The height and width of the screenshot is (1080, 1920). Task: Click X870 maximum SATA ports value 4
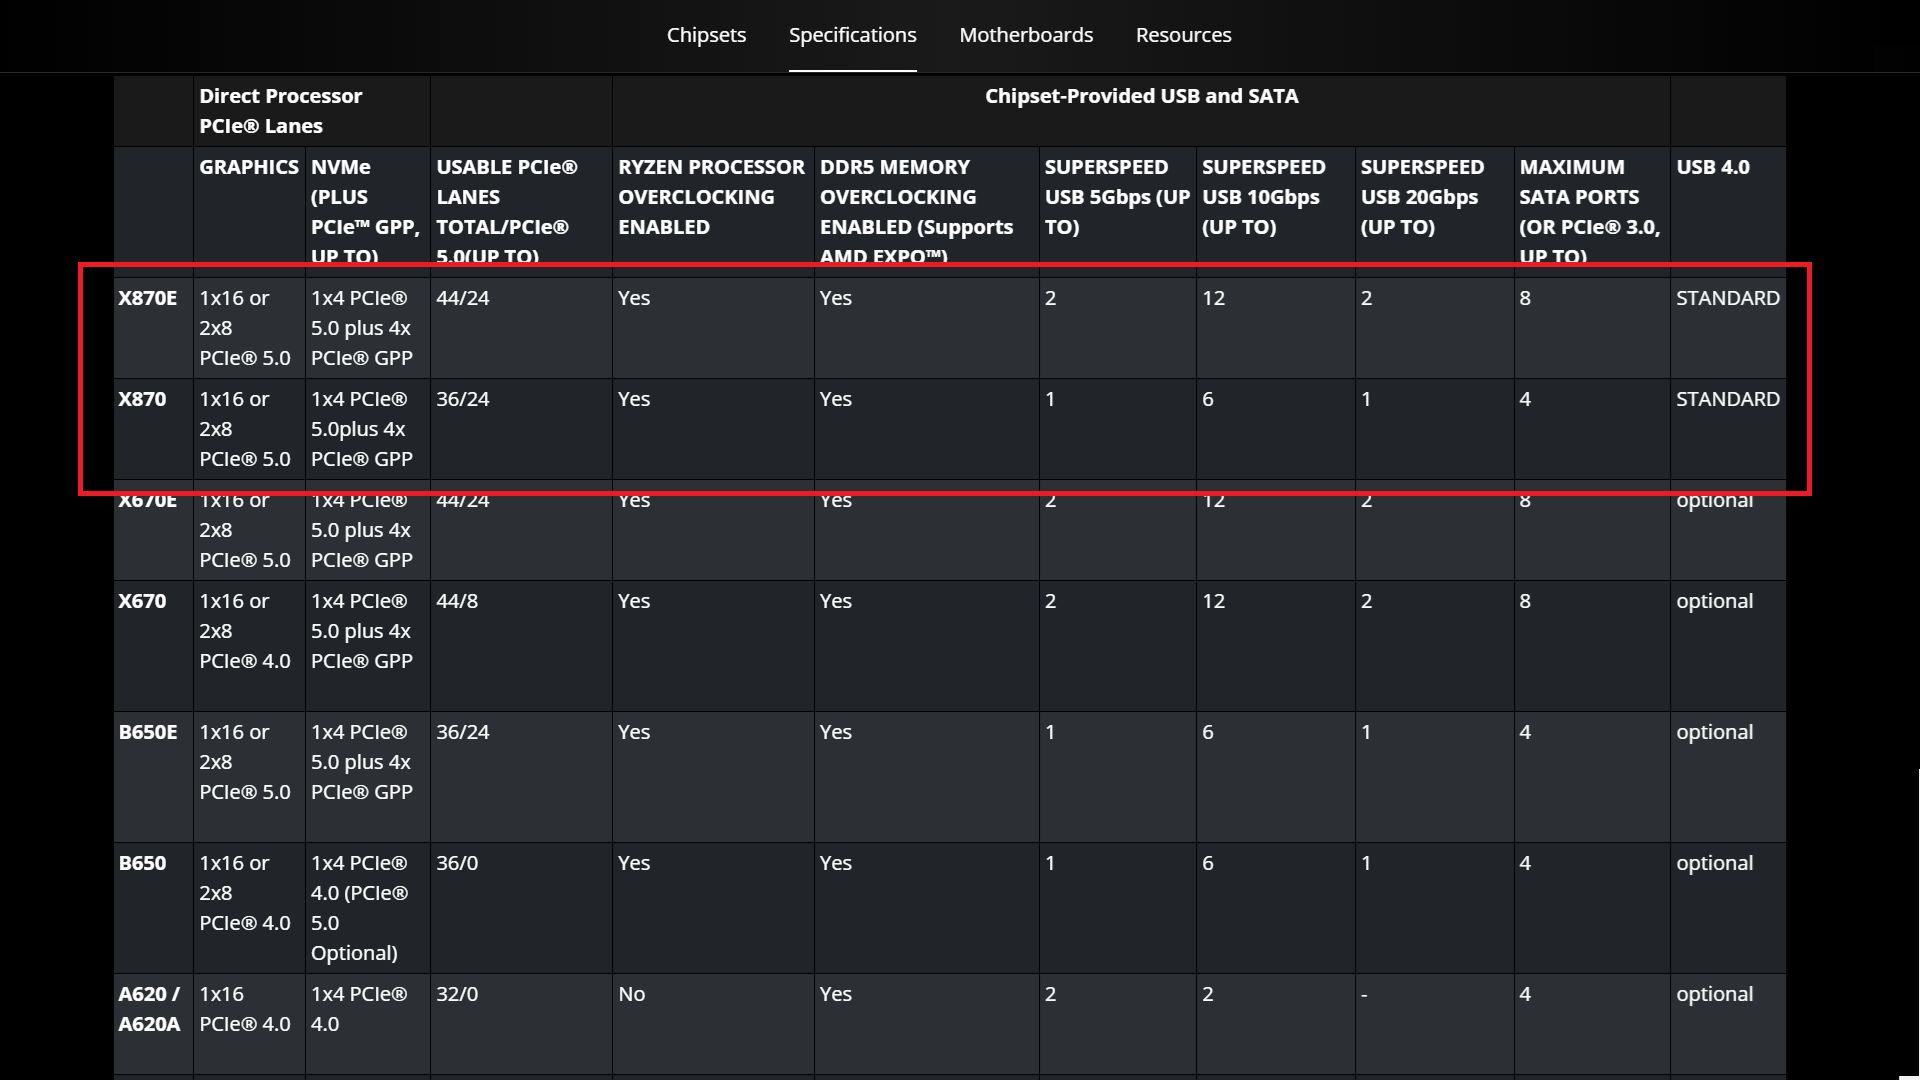tap(1525, 399)
